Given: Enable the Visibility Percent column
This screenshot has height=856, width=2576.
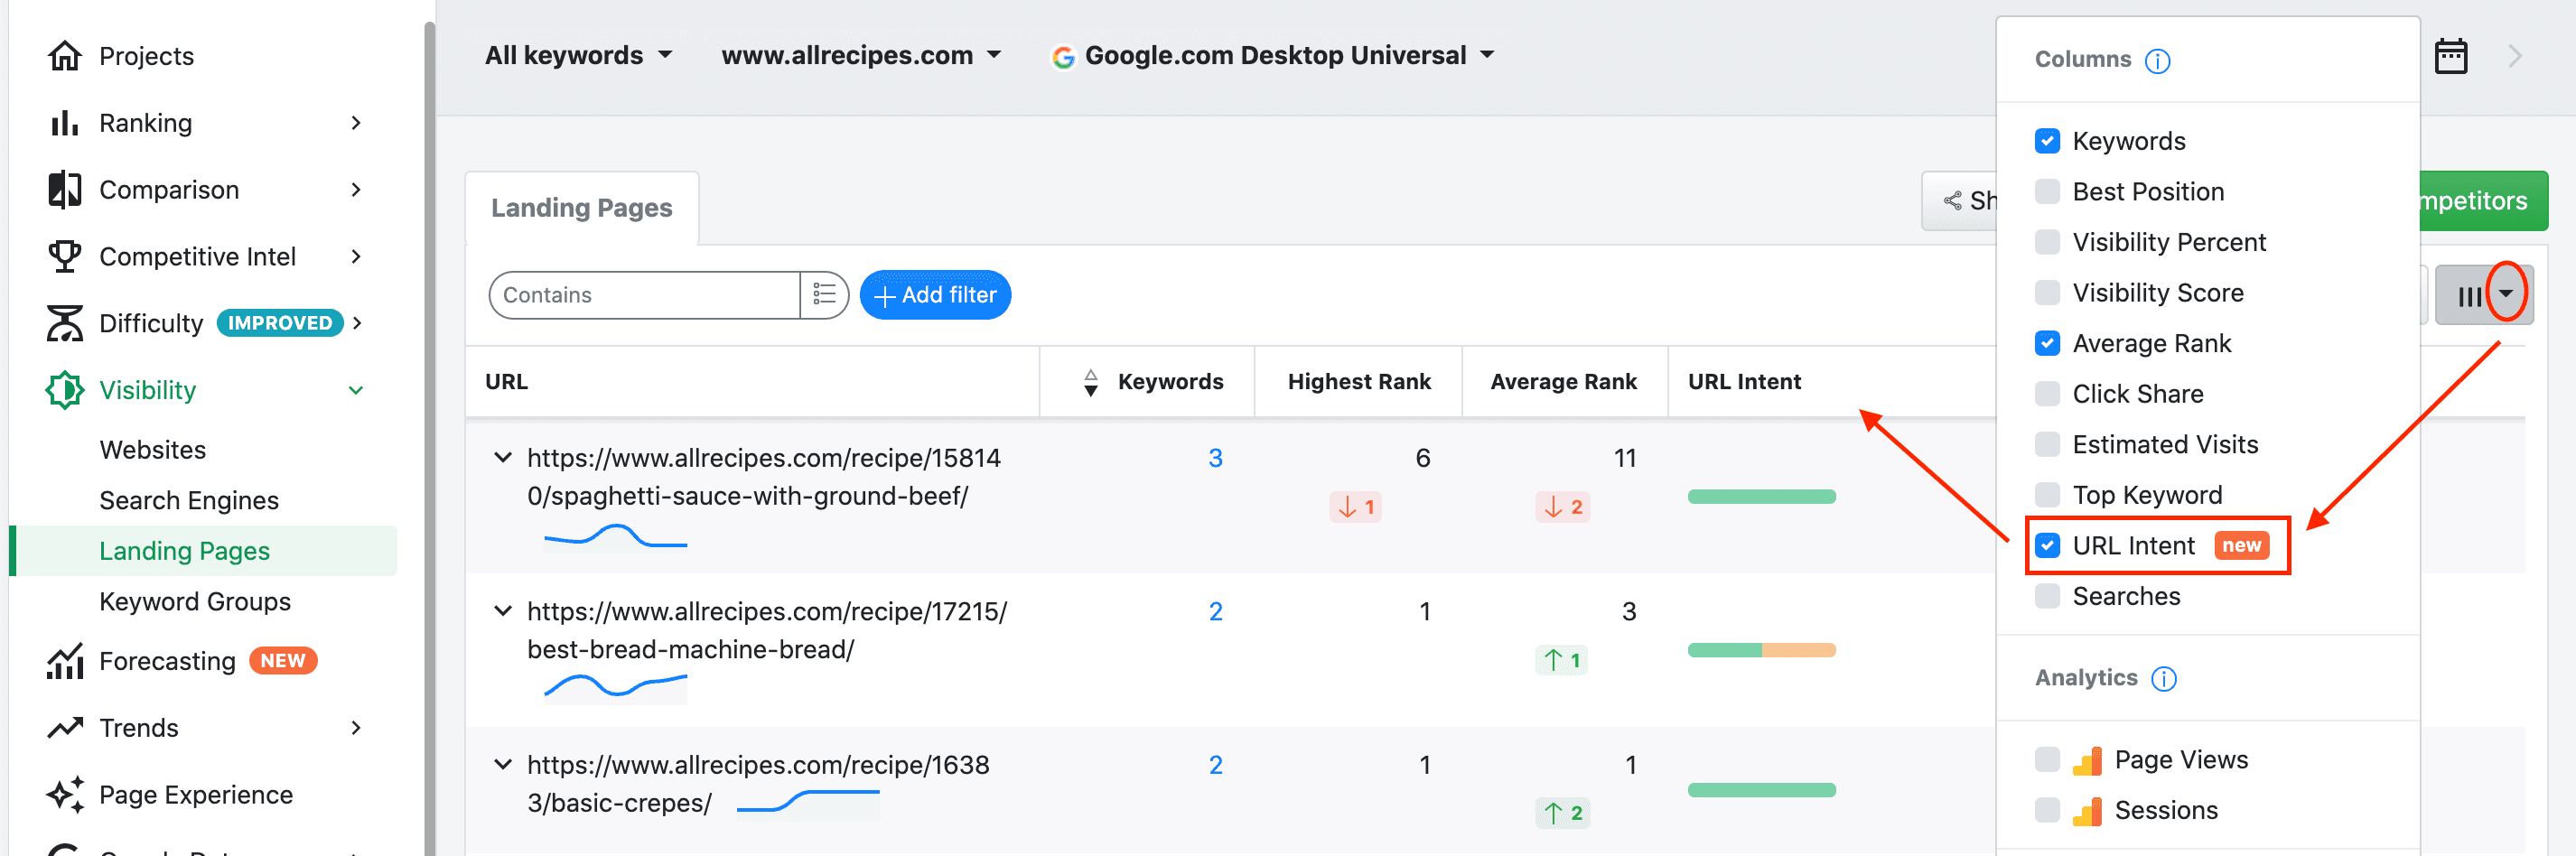Looking at the screenshot, I should tap(2047, 242).
